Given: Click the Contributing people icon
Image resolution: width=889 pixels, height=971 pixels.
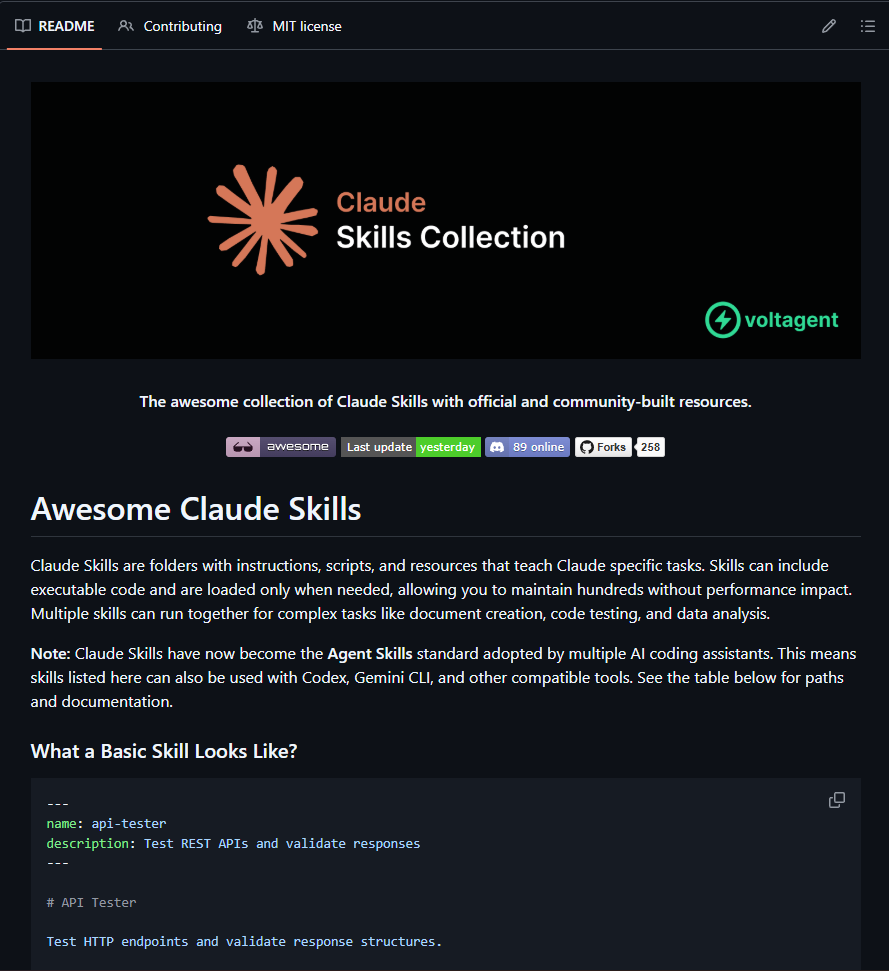Looking at the screenshot, I should (126, 26).
